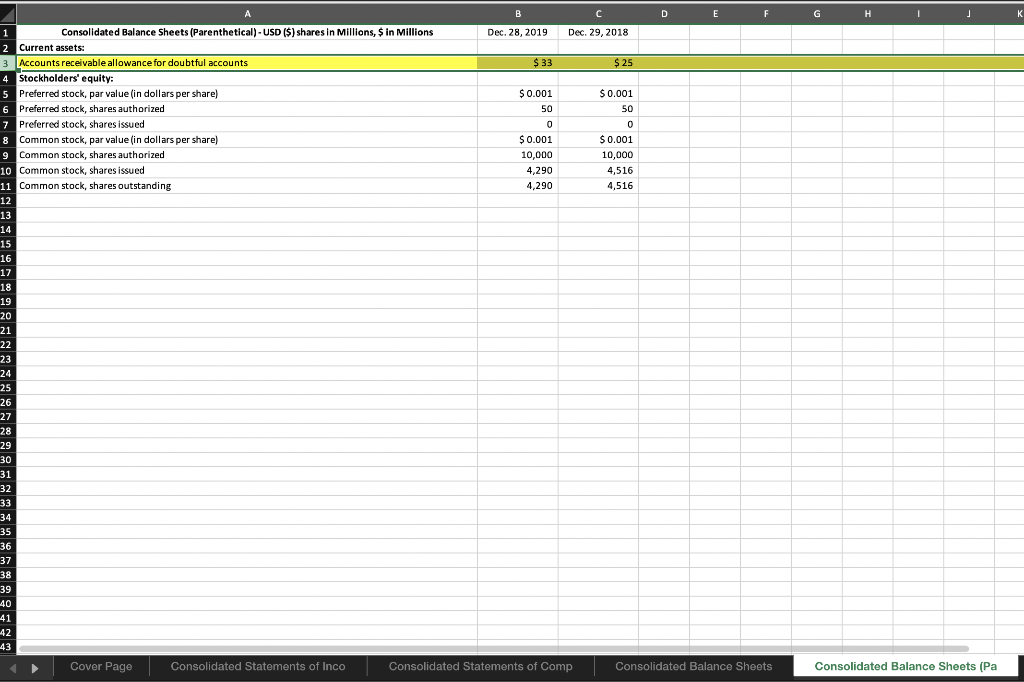The image size is (1024, 682).
Task: Switch to Consolidated Statements of Comp sheet
Action: [479, 666]
